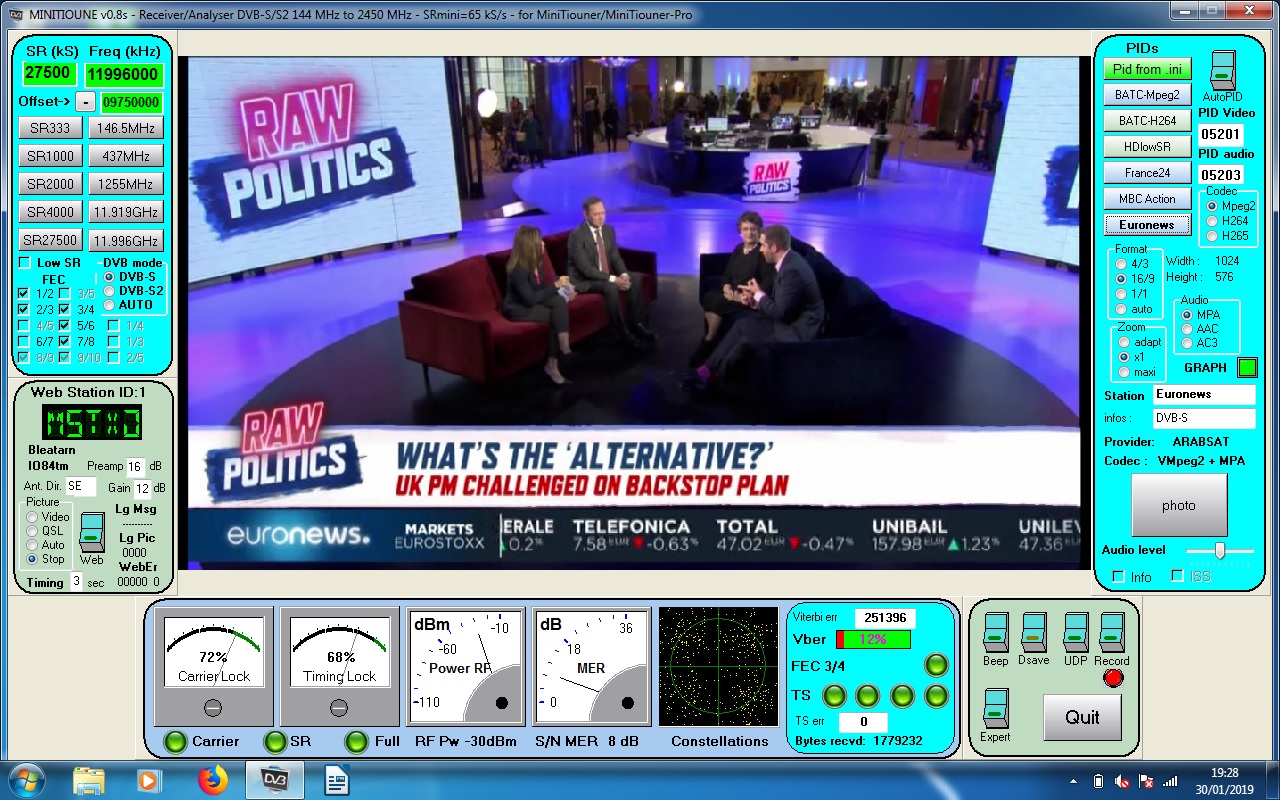The height and width of the screenshot is (800, 1280).
Task: Click the Carrier green LED indicator
Action: (175, 741)
